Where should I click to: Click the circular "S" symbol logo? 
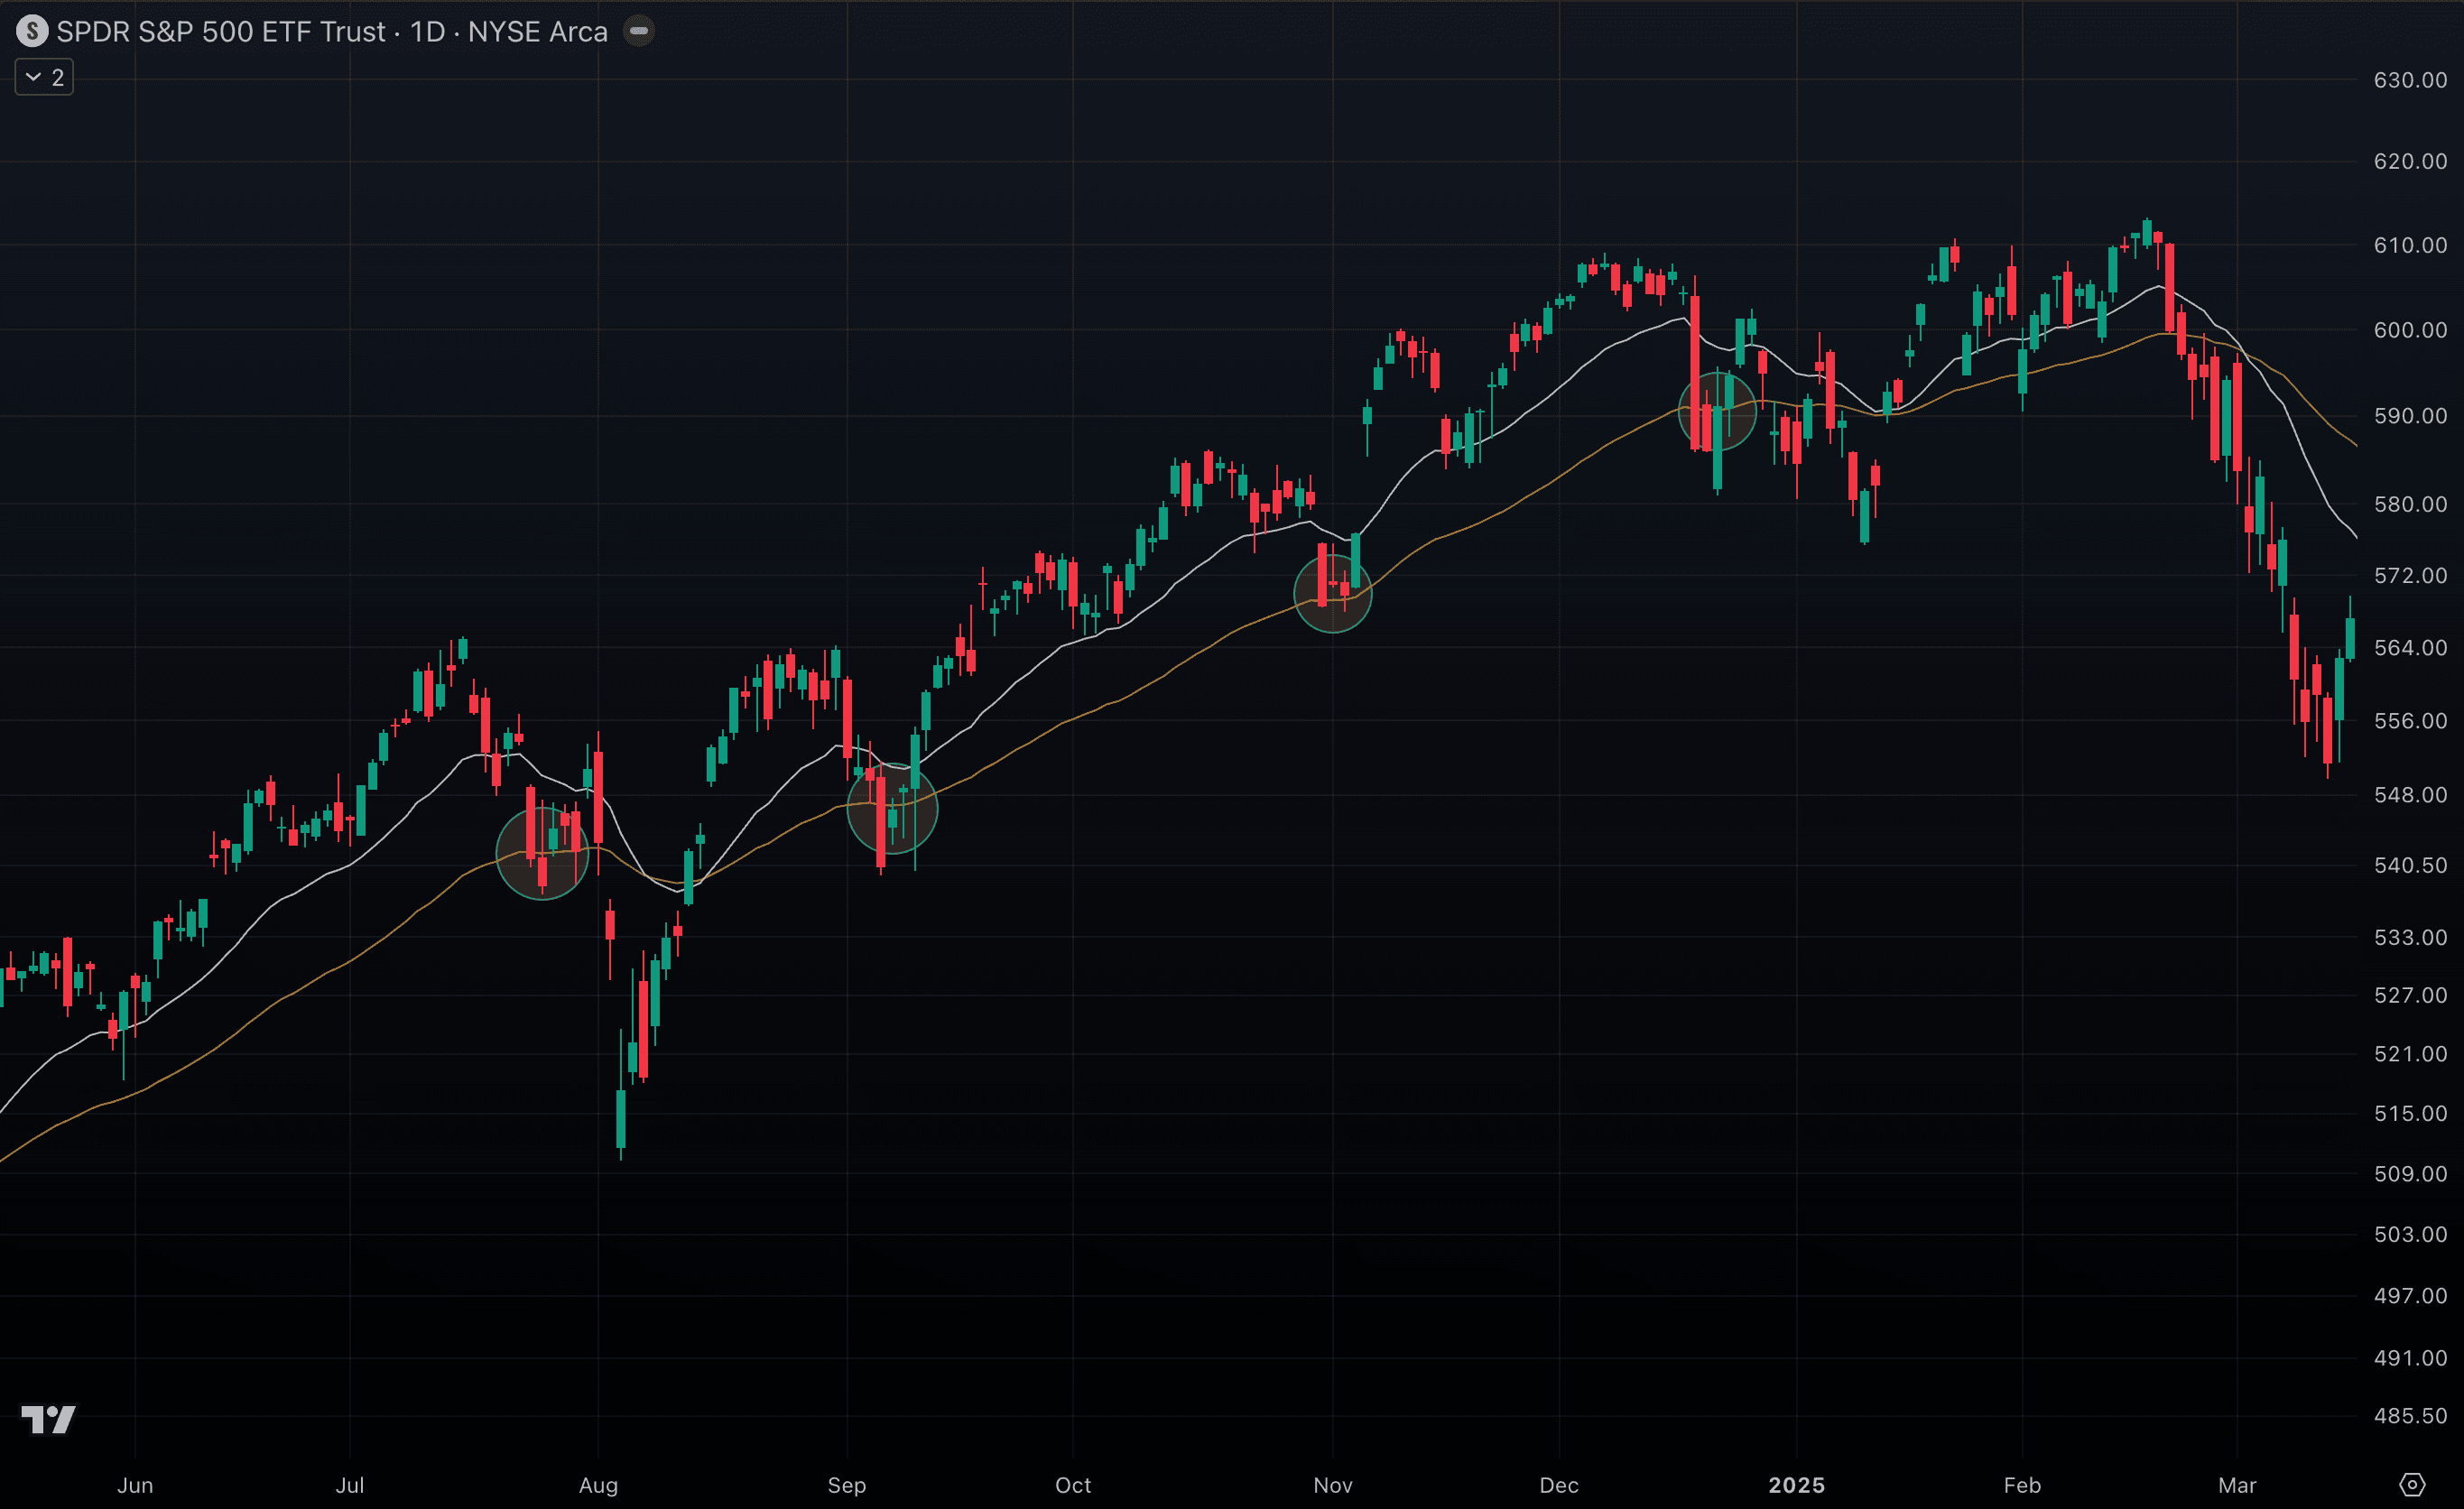coord(30,31)
